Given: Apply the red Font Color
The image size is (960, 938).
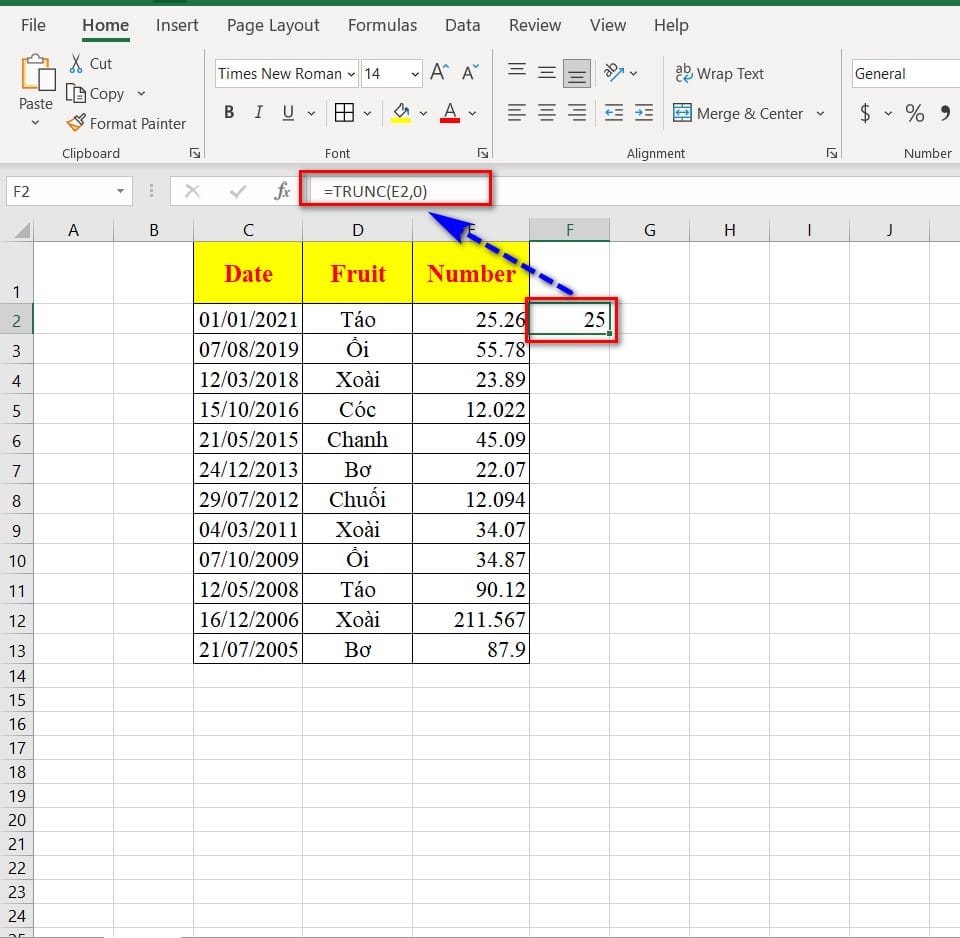Looking at the screenshot, I should click(x=450, y=113).
